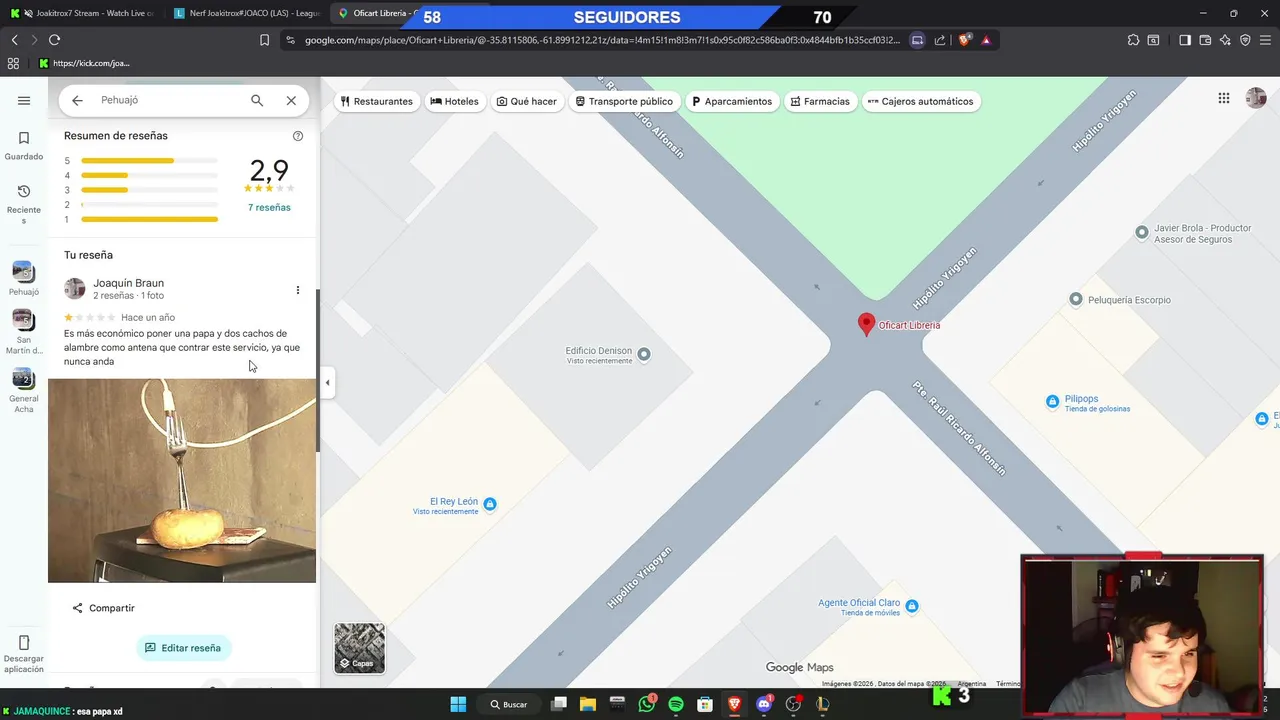1280x720 pixels.
Task: Open the three-dot menu on your review
Action: [297, 290]
